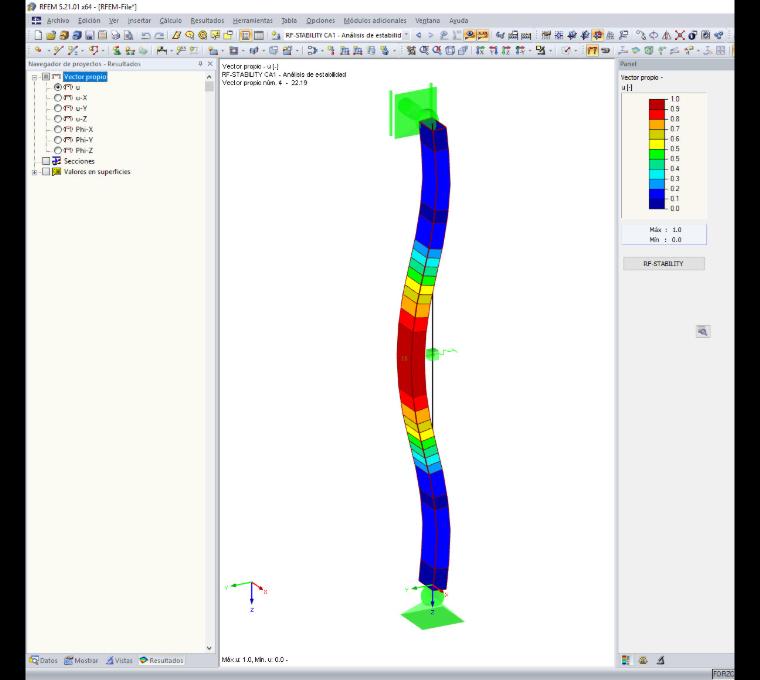Image resolution: width=760 pixels, height=680 pixels.
Task: Toggle the Valores en superficies checkbox
Action: point(46,172)
